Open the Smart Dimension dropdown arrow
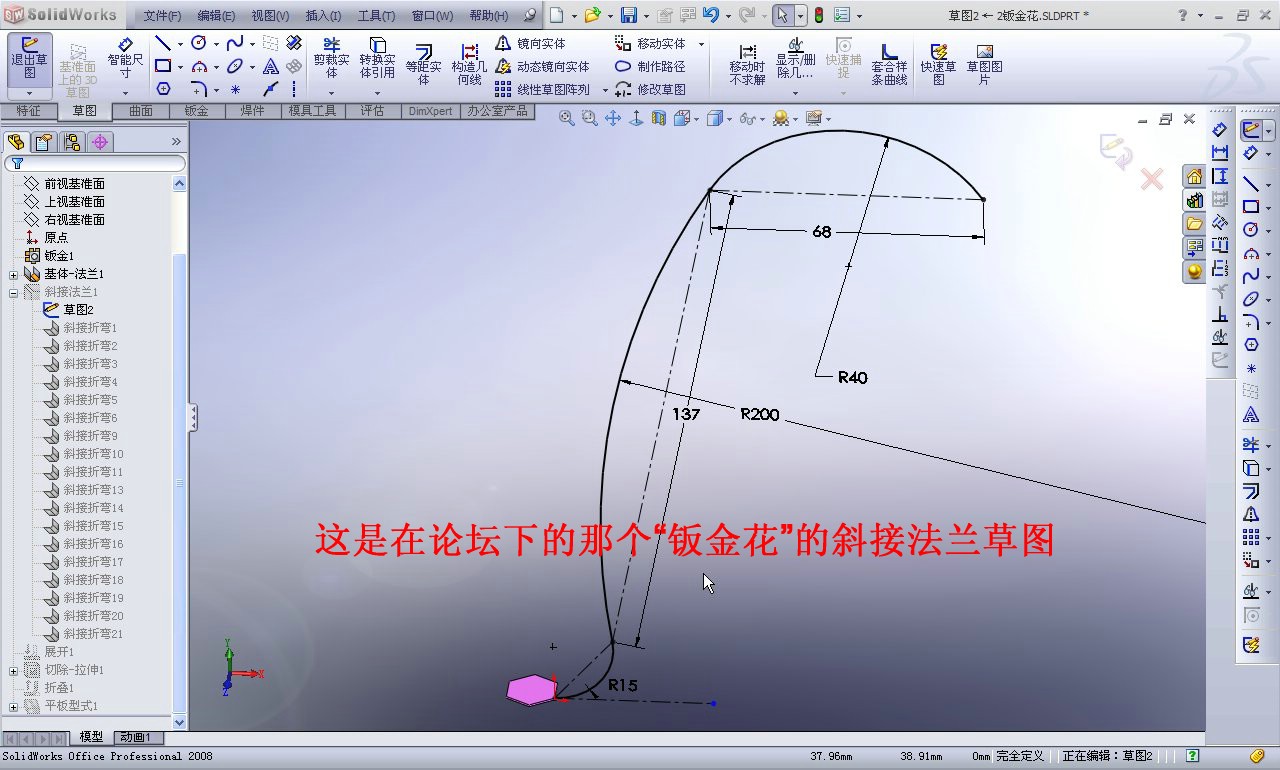1280x770 pixels. [x=125, y=93]
